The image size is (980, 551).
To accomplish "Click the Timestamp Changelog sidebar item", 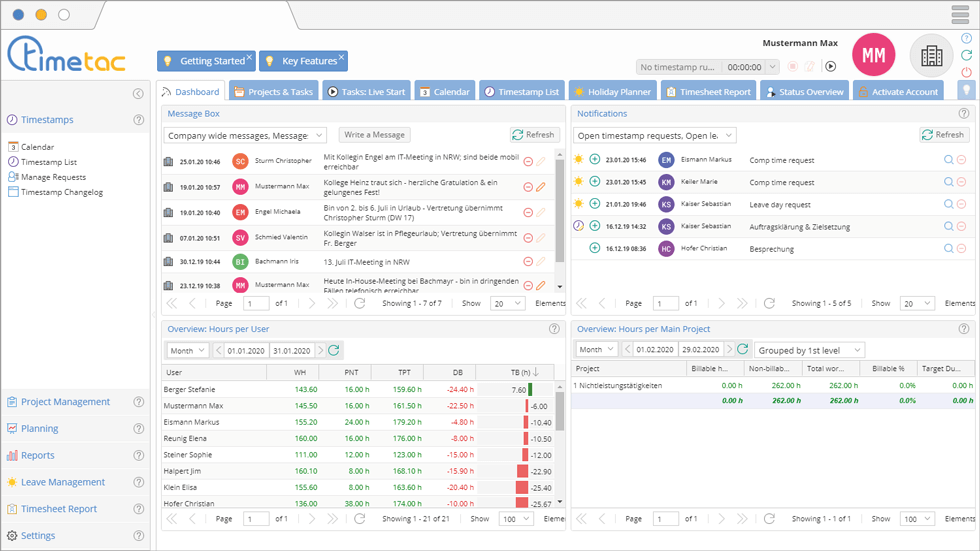I will coord(62,192).
